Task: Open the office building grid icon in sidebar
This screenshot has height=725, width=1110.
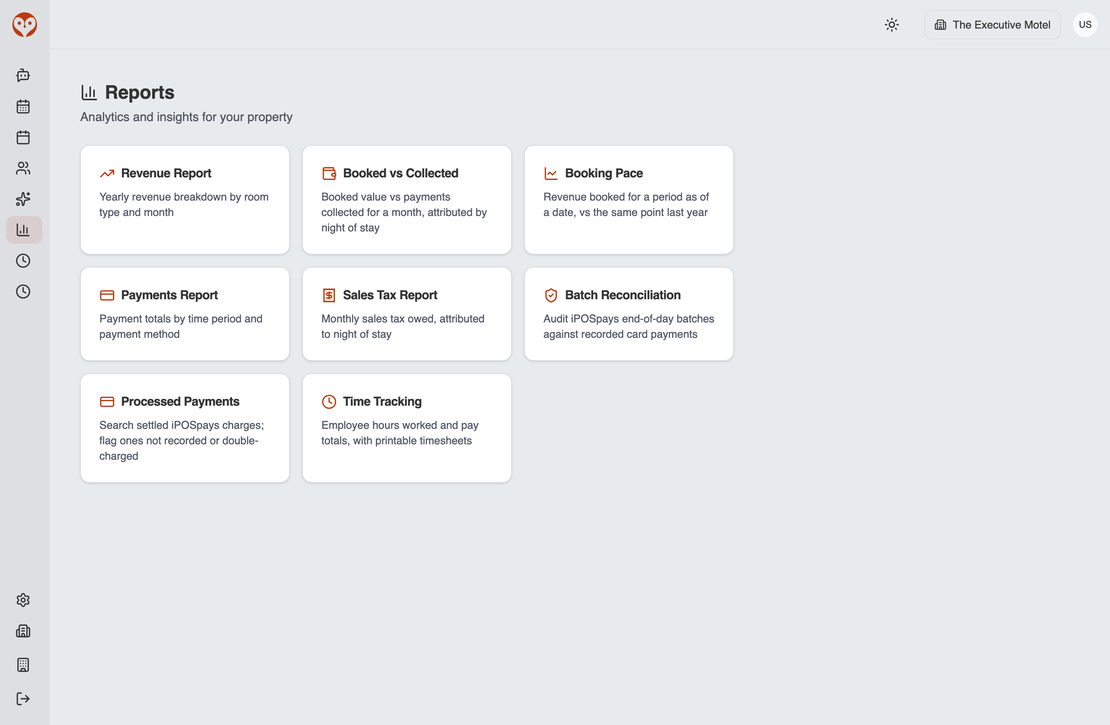Action: pyautogui.click(x=23, y=665)
